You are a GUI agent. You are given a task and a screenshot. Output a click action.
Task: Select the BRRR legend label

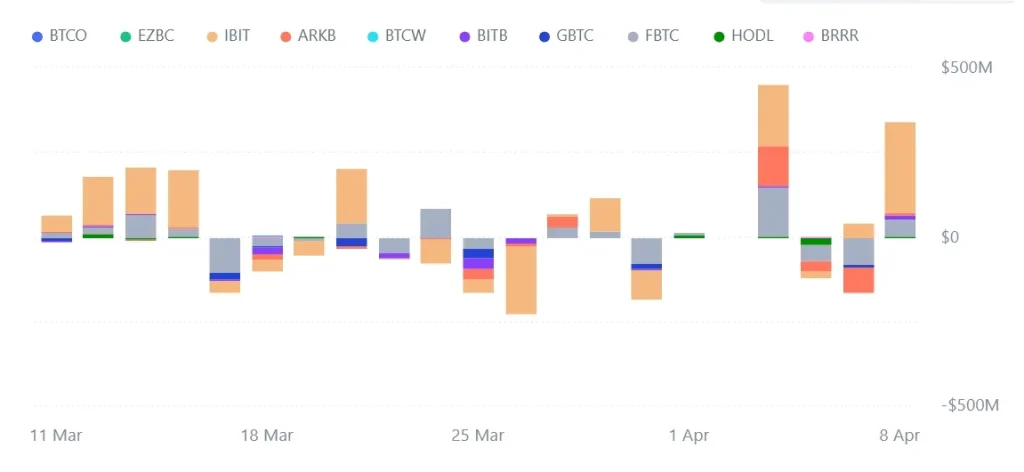click(836, 36)
